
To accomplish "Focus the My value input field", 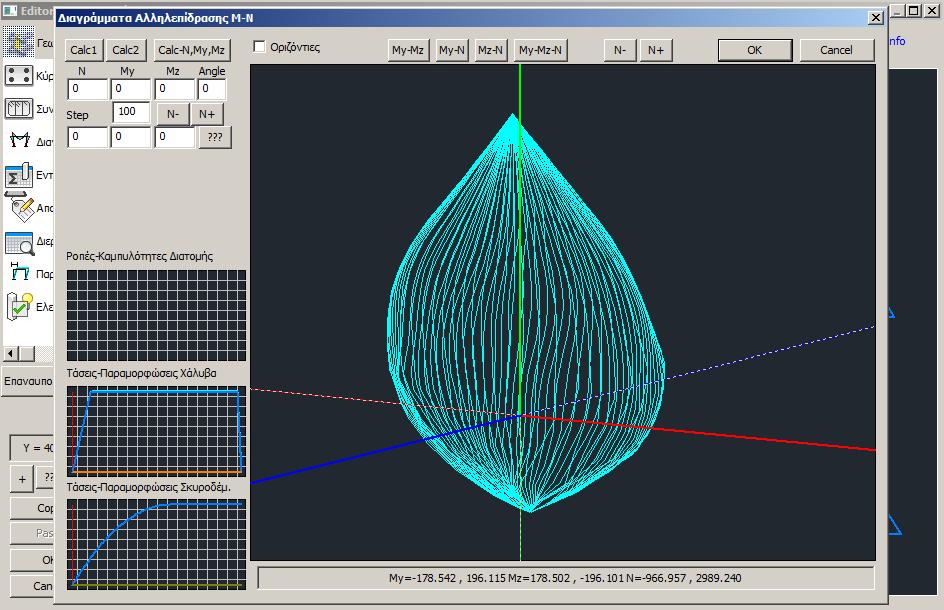I will point(131,89).
